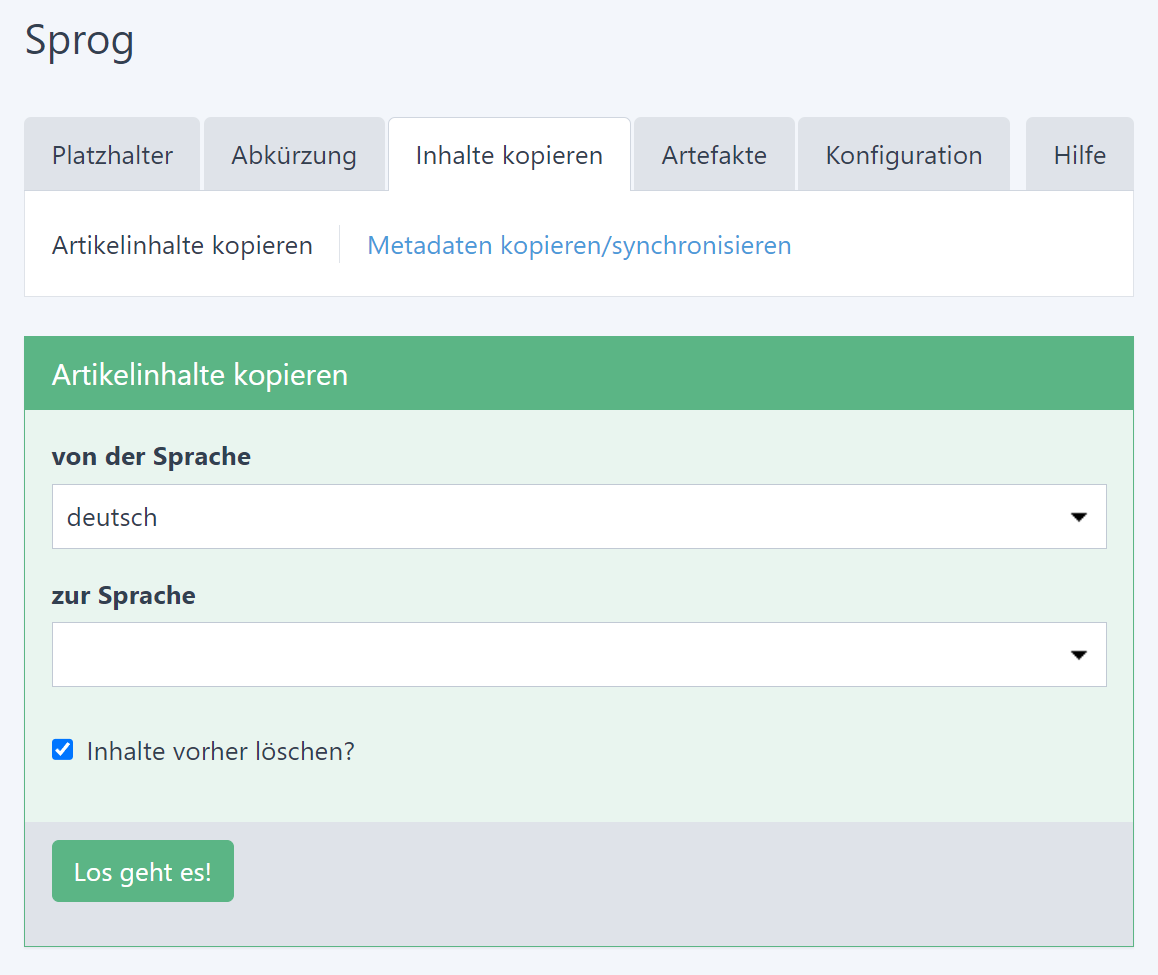Click the arrow icon of 'zur Sprache' dropdown
1158x975 pixels.
click(1078, 655)
